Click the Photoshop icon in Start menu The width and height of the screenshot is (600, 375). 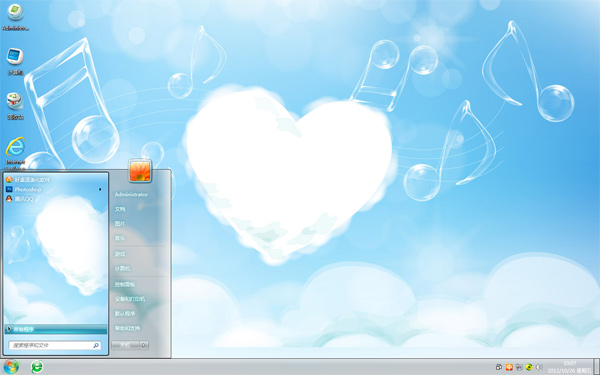9,189
